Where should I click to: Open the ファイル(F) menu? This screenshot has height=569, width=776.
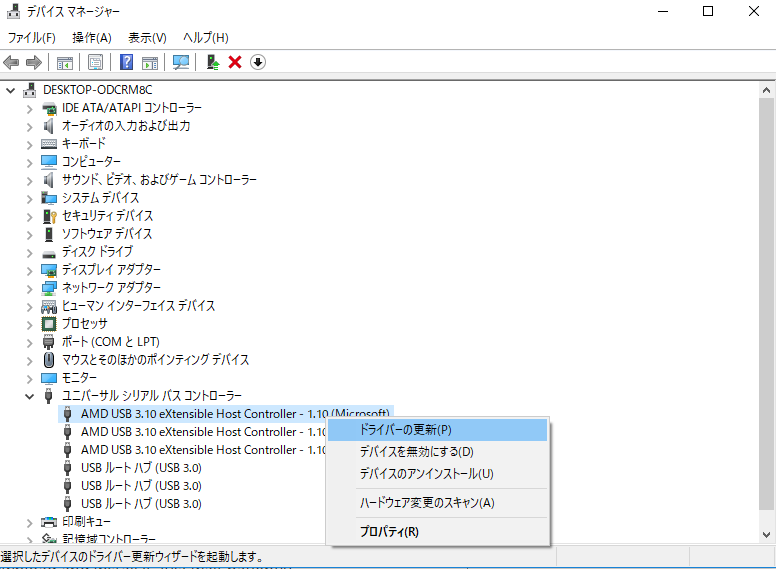32,38
